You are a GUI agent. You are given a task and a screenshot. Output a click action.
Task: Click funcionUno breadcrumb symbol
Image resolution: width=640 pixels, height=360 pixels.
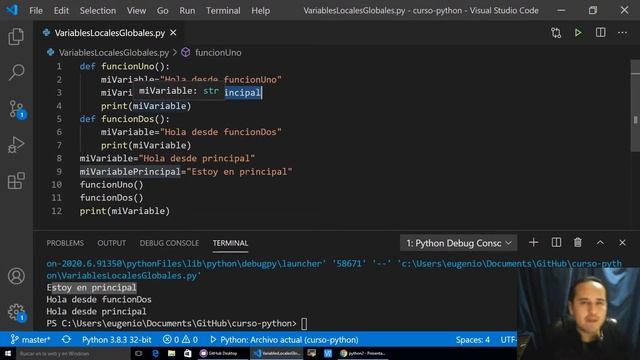click(218, 53)
